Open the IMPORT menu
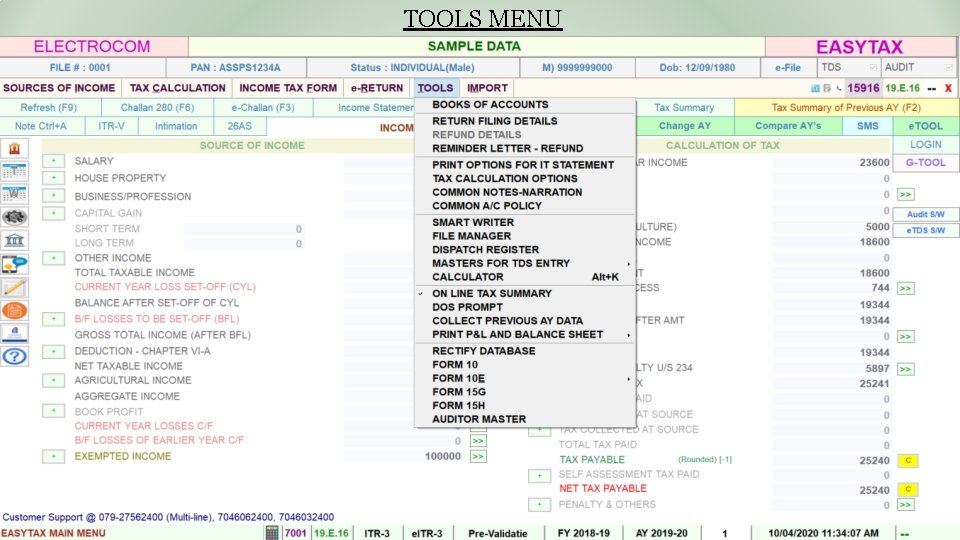 click(487, 88)
